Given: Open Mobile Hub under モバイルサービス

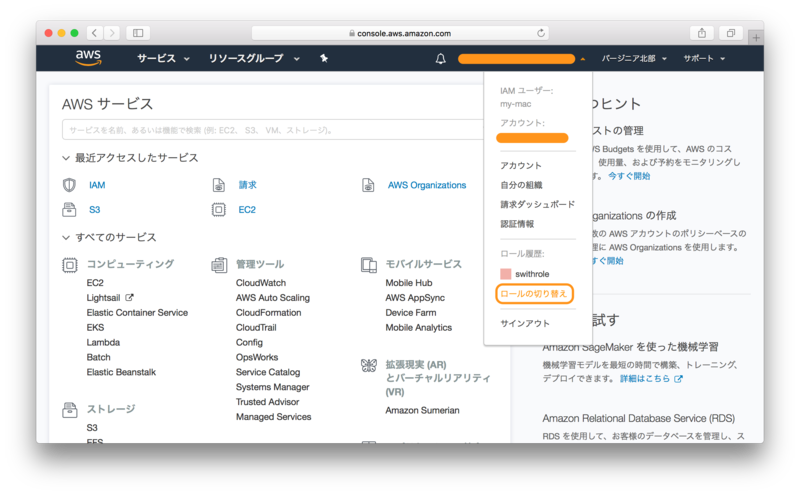Looking at the screenshot, I should point(409,283).
